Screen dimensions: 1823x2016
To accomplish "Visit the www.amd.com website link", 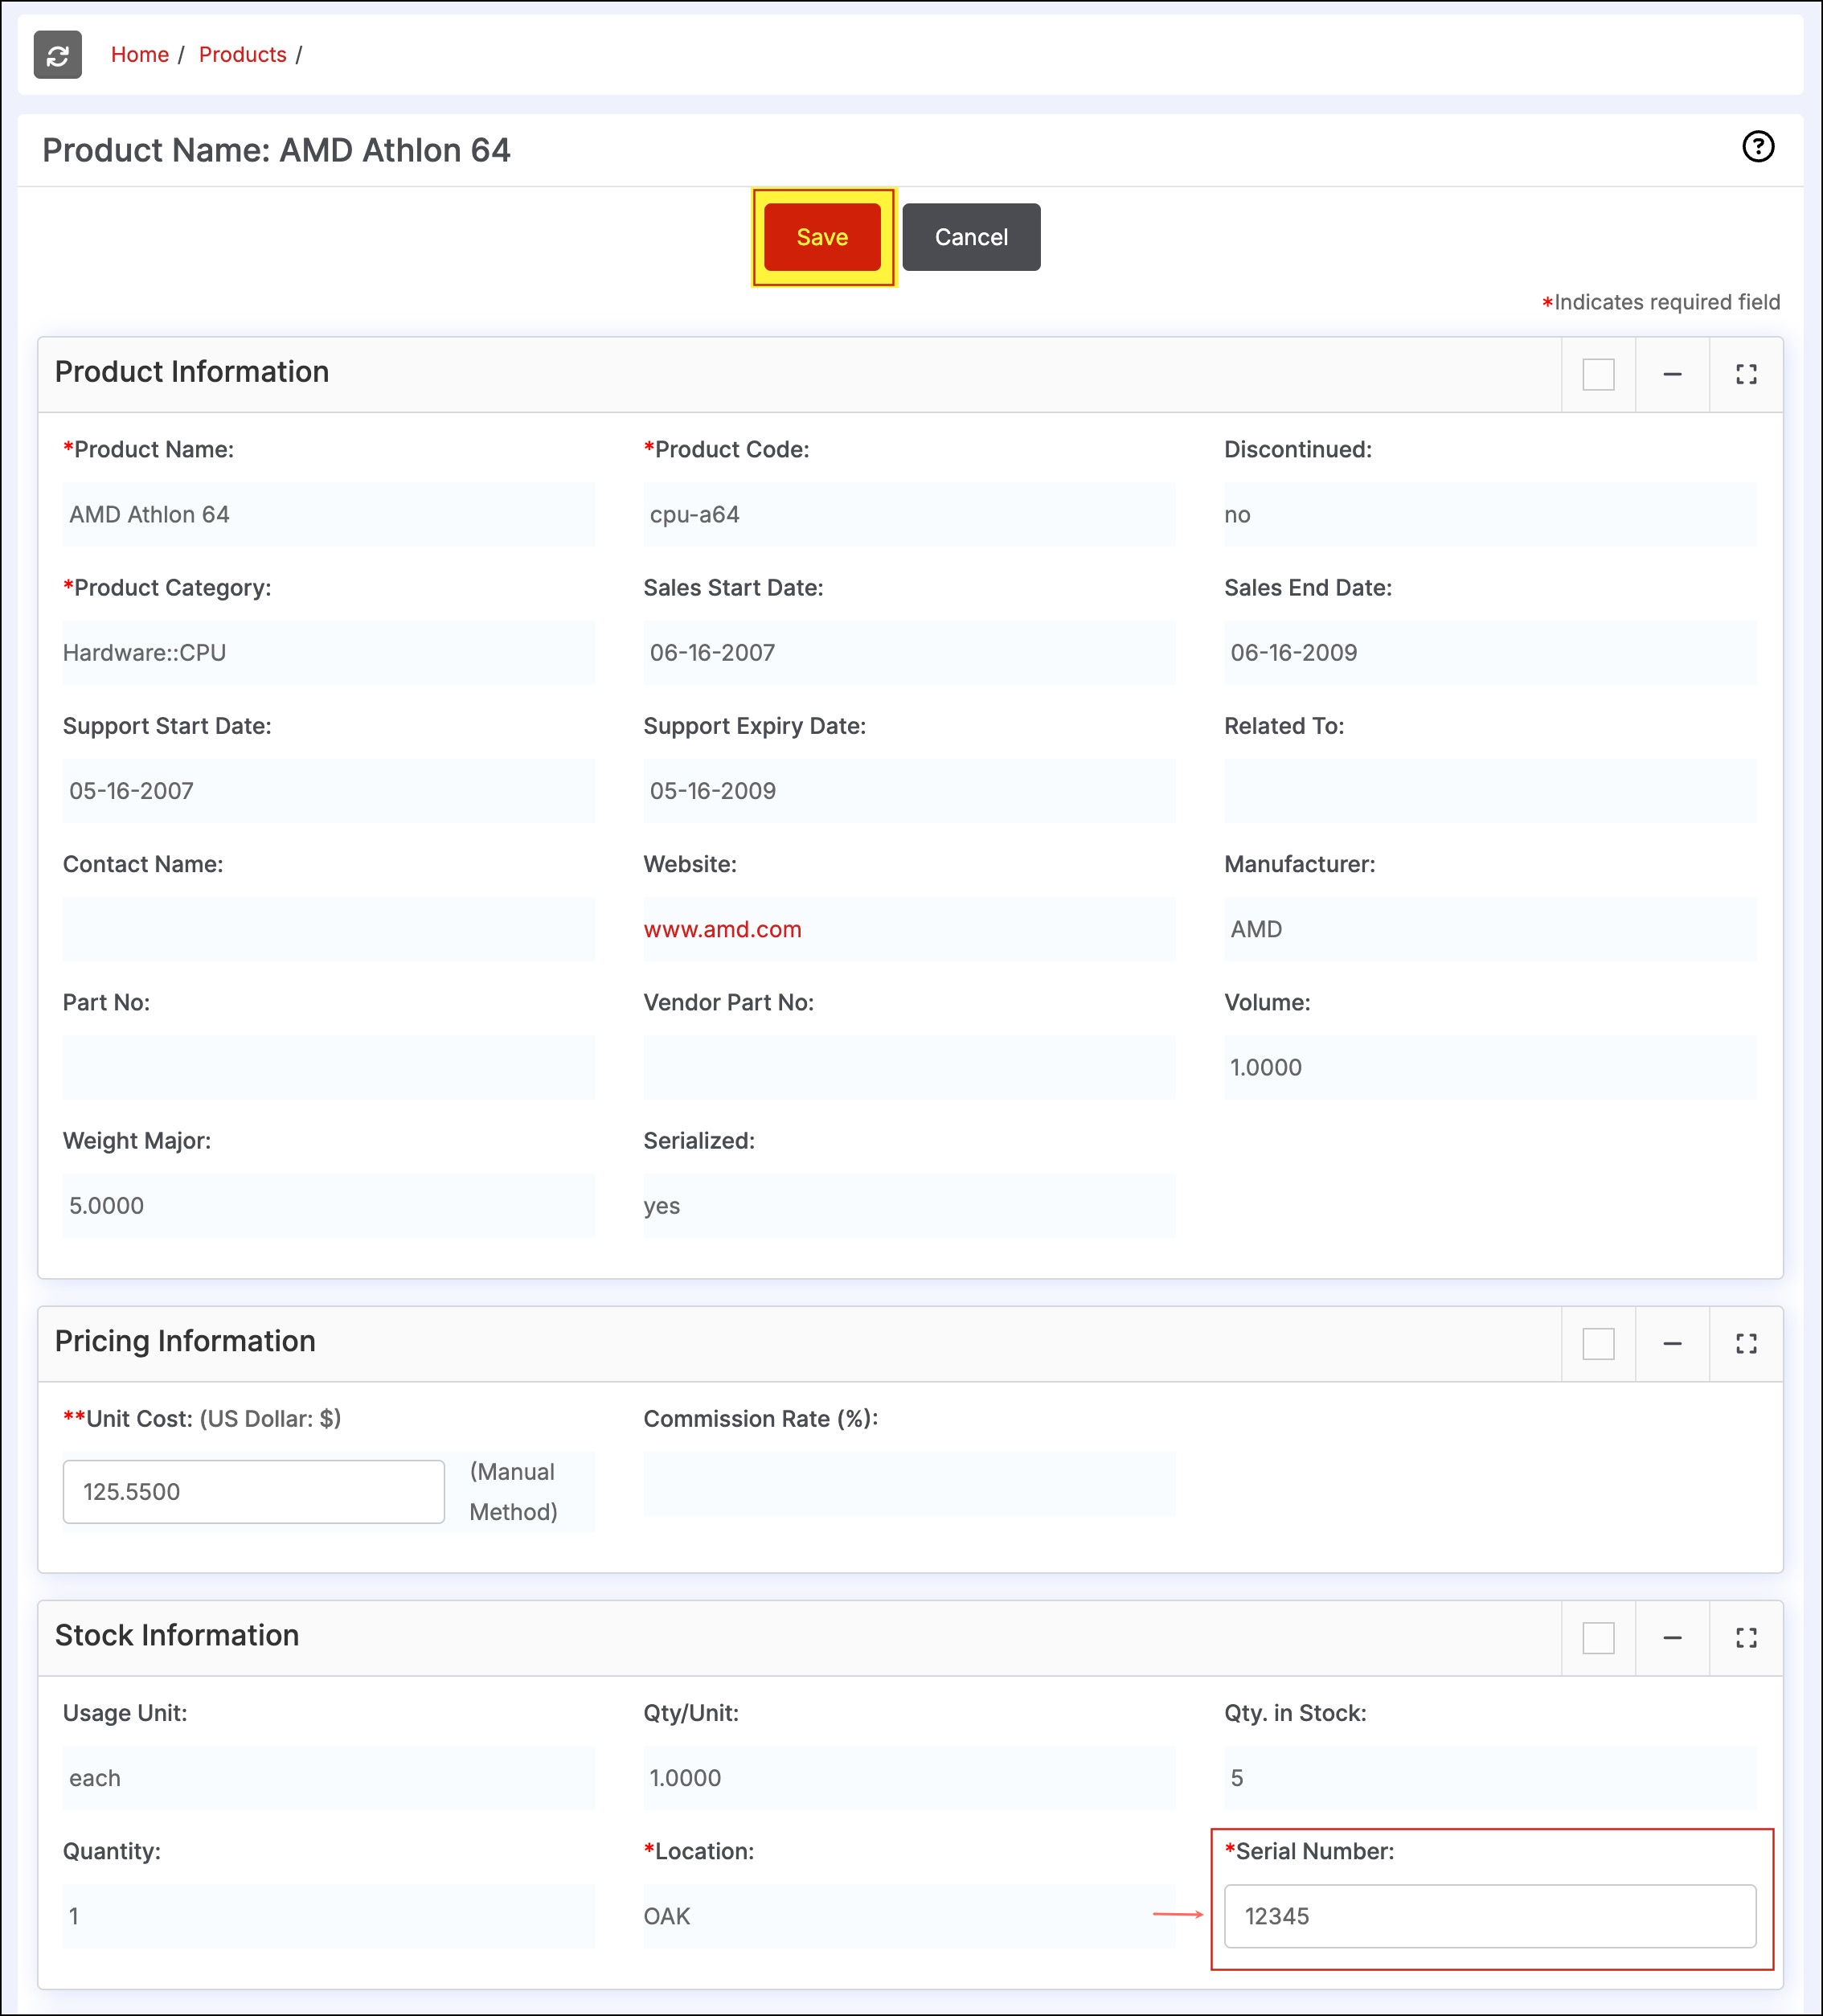I will tap(722, 929).
